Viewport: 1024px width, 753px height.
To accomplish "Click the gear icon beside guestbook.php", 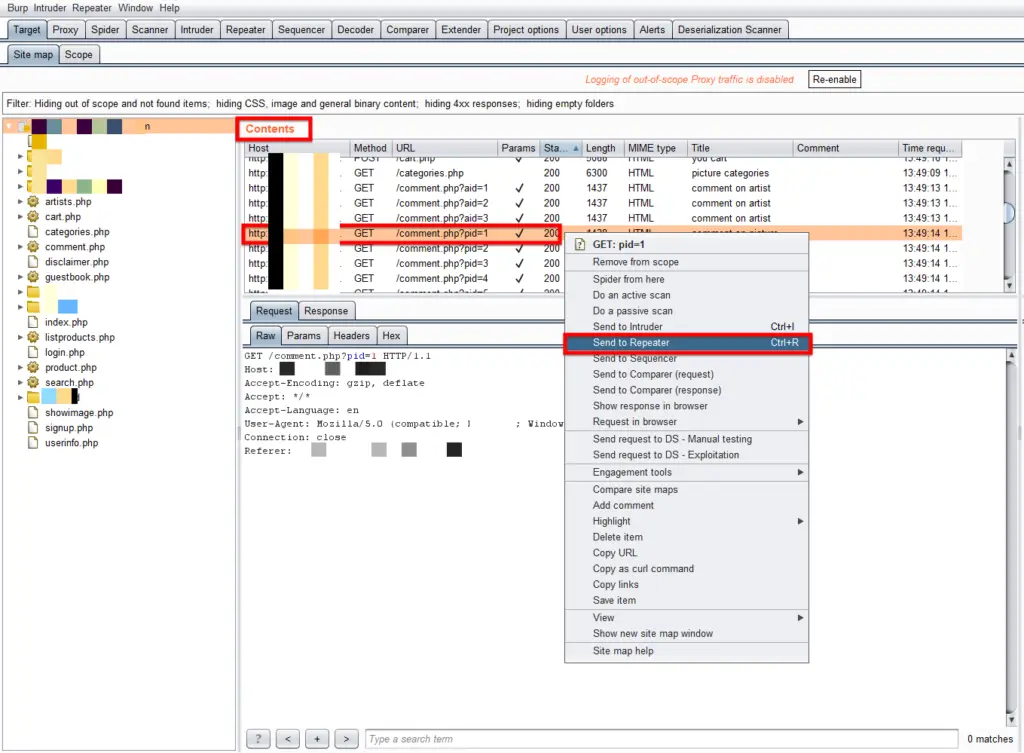I will [33, 277].
